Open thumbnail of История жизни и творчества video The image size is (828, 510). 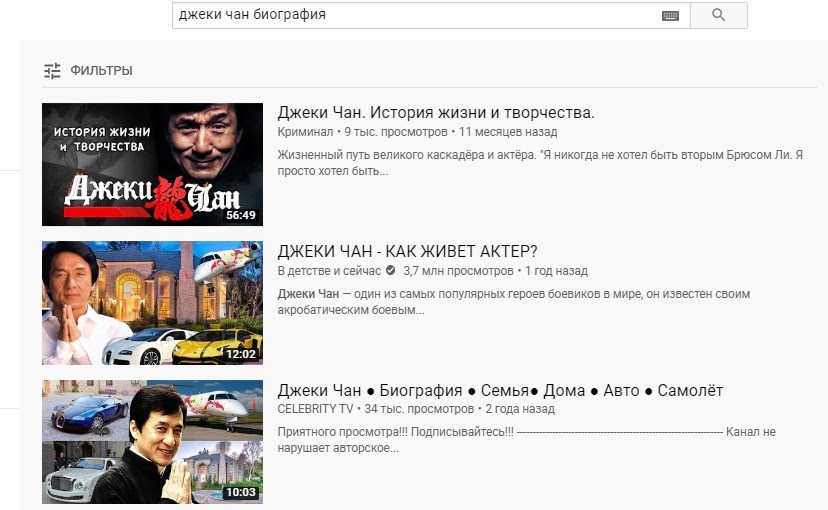tap(152, 164)
